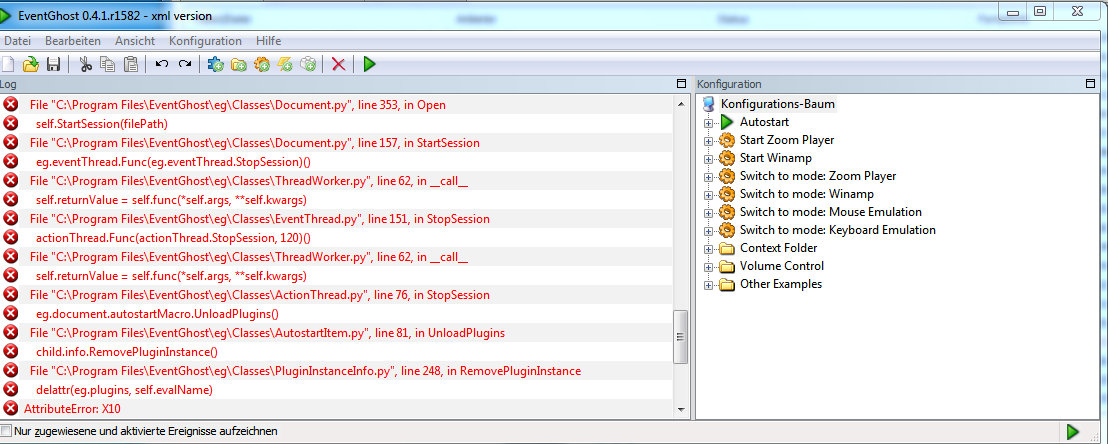
Task: Undo the last change
Action: pyautogui.click(x=162, y=64)
